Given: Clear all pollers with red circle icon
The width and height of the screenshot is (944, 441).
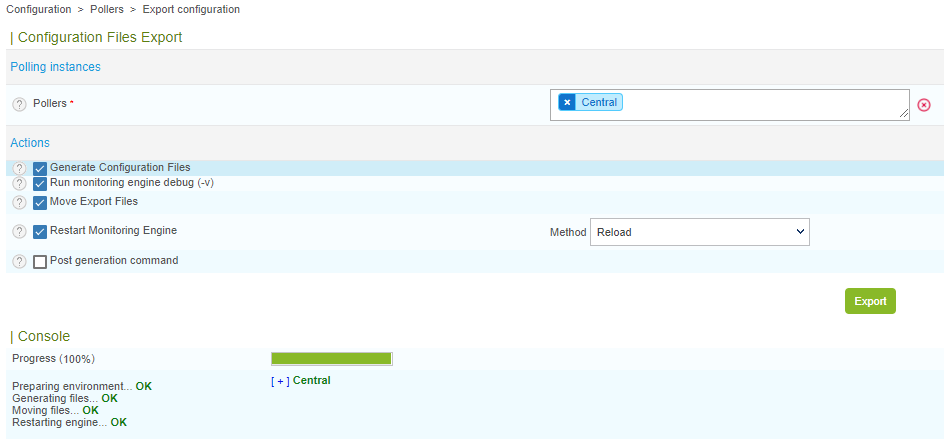Looking at the screenshot, I should [924, 105].
